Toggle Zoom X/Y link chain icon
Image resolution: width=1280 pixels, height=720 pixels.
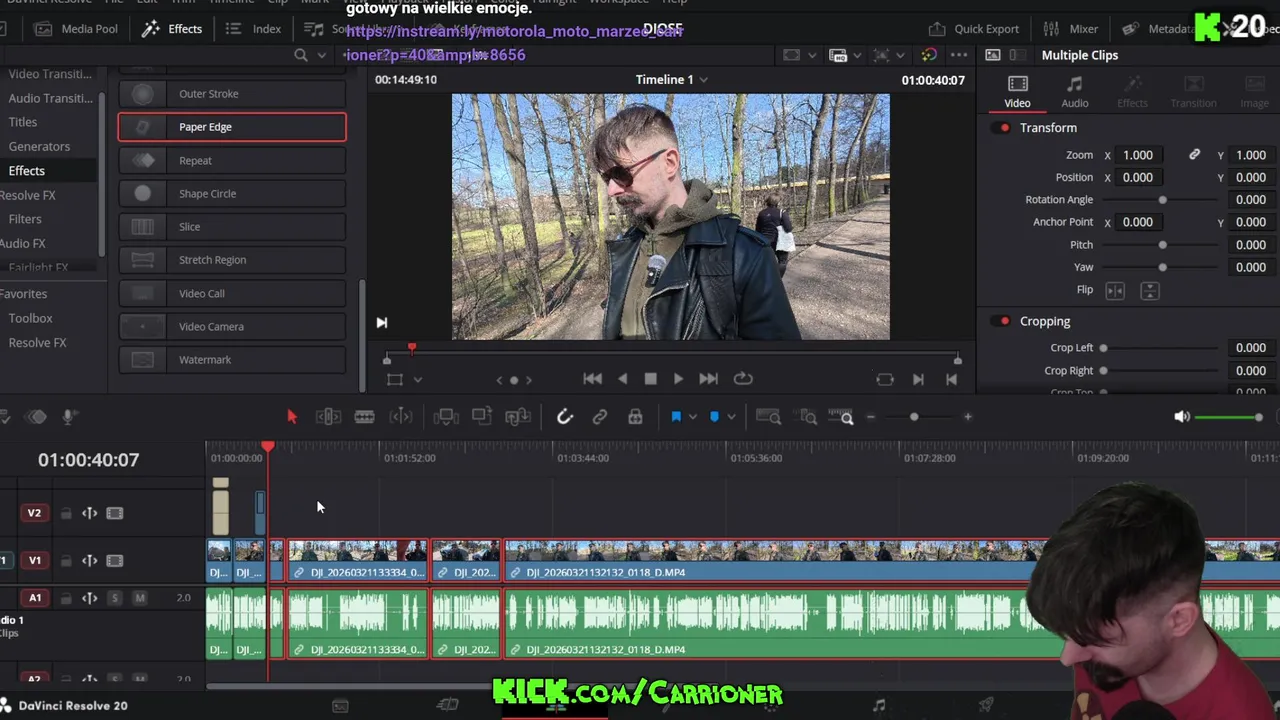click(x=1194, y=155)
